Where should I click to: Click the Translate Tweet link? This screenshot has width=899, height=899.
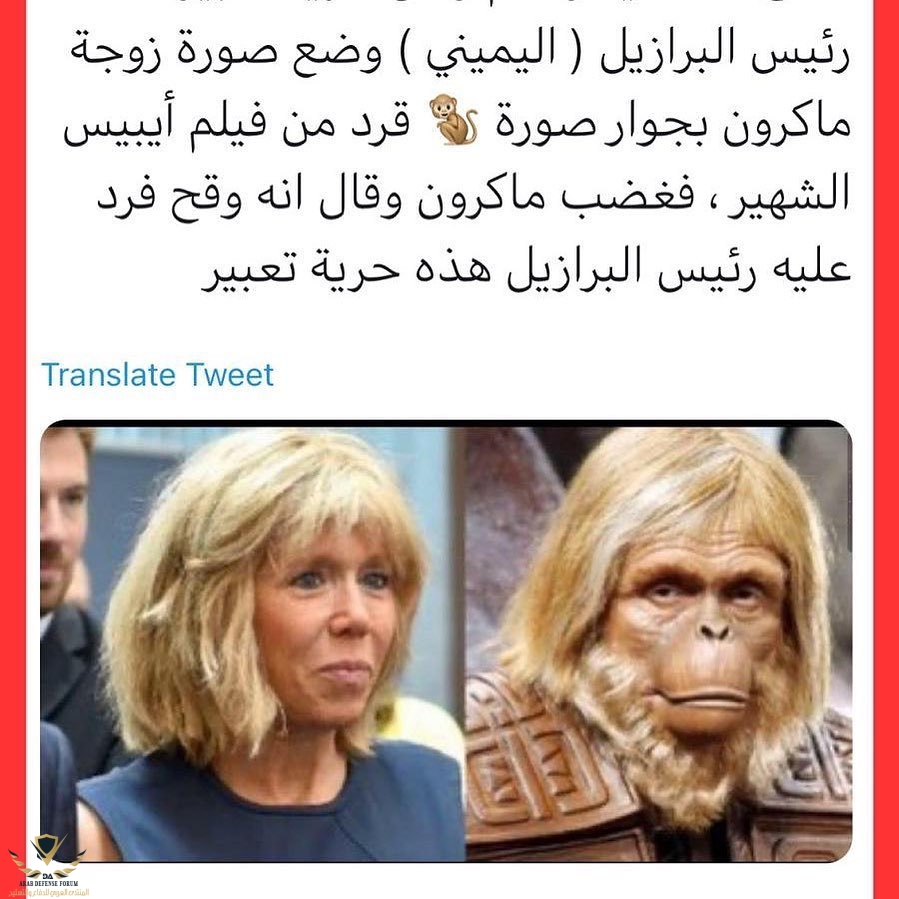tap(158, 375)
